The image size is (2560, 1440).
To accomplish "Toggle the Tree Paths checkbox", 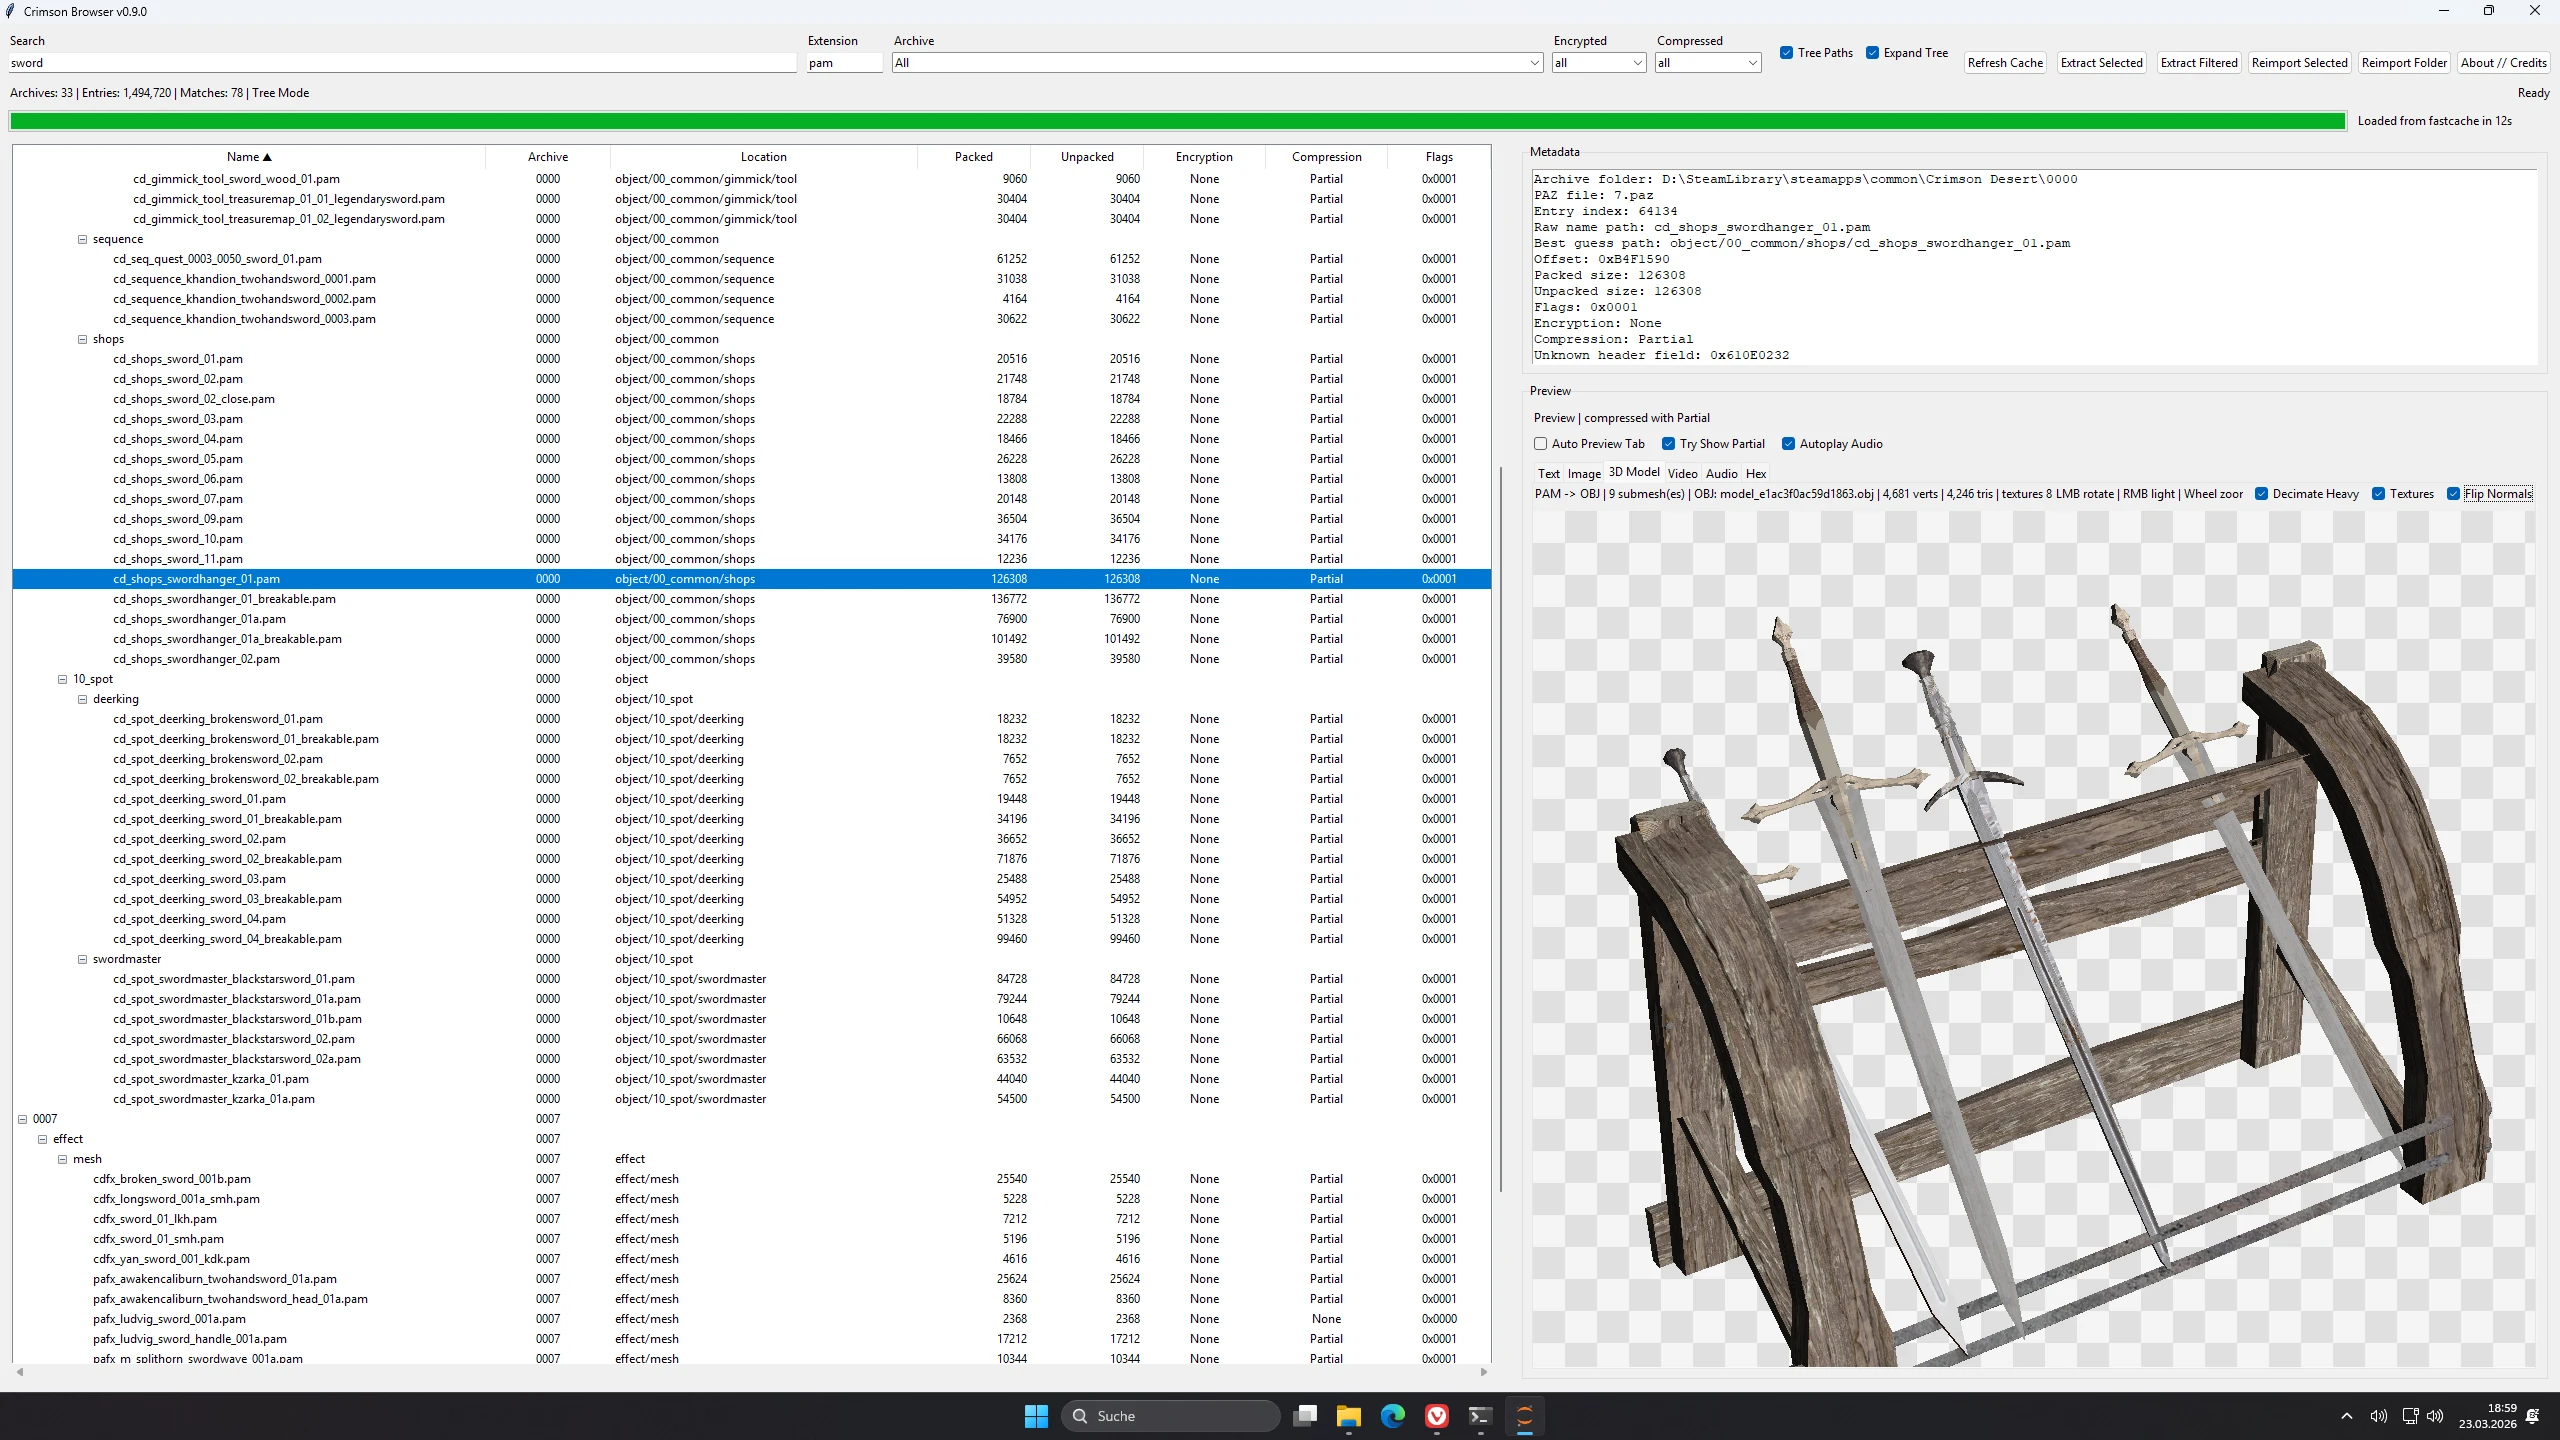I will [x=1786, y=53].
